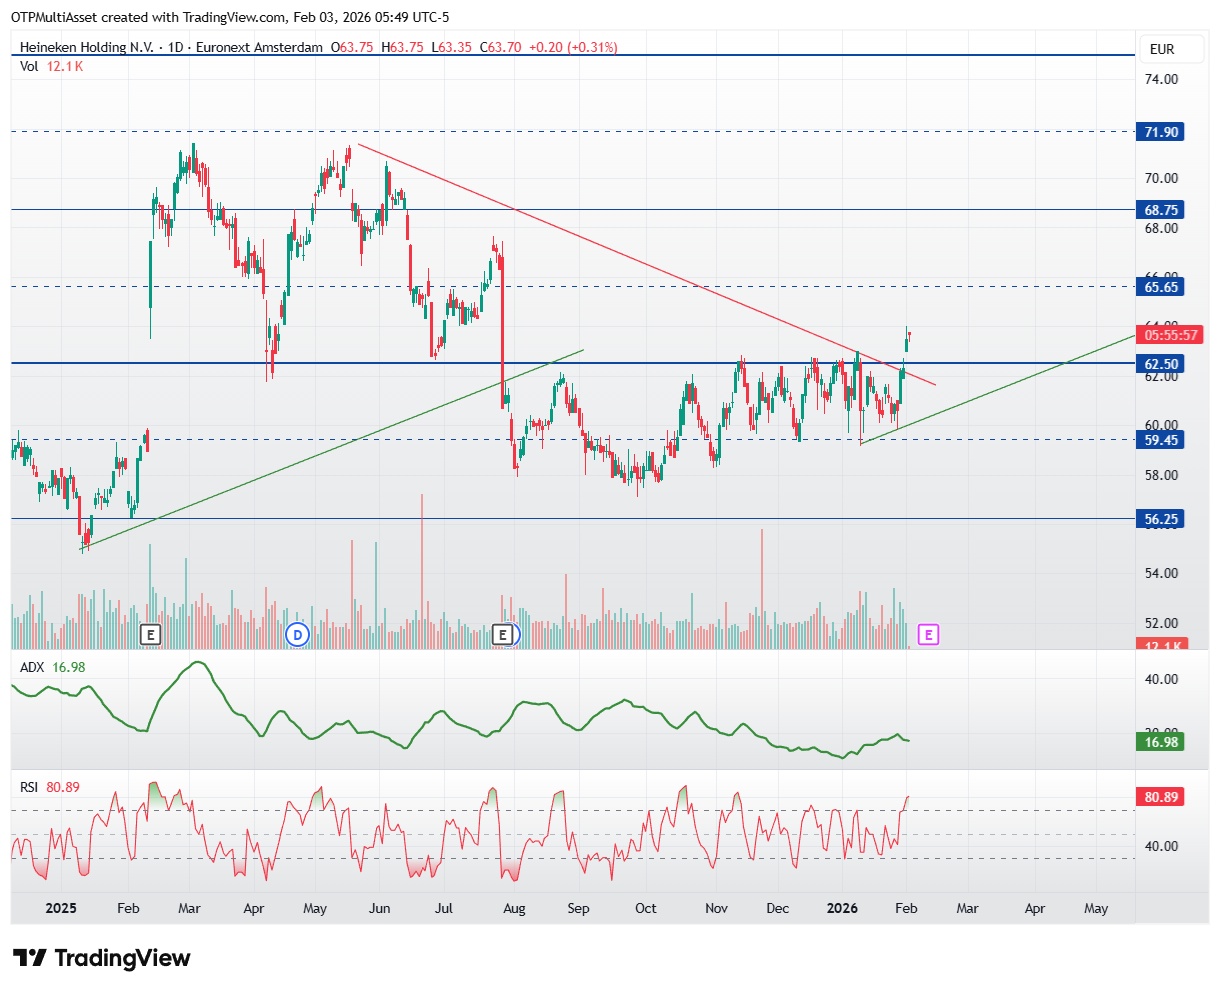Click the 68.75 price level label
The image size is (1220, 992).
pyautogui.click(x=1161, y=210)
